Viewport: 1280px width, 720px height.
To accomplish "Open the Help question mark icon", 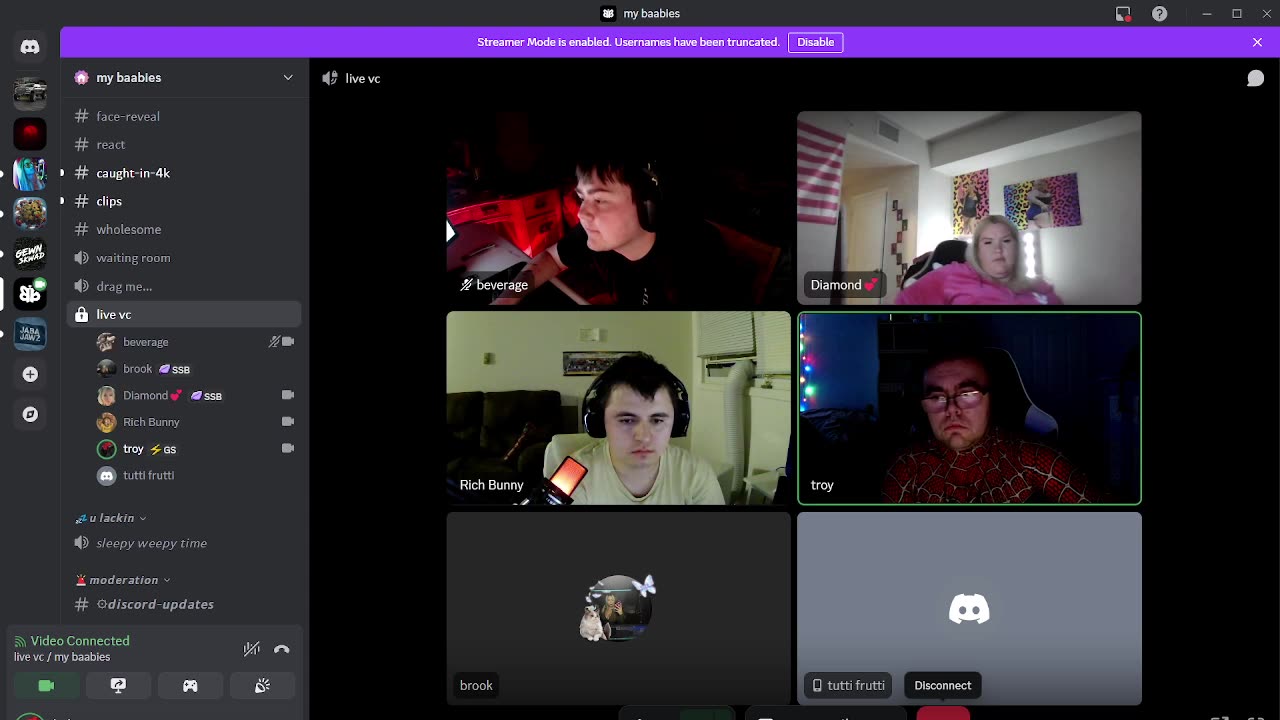I will (x=1159, y=14).
